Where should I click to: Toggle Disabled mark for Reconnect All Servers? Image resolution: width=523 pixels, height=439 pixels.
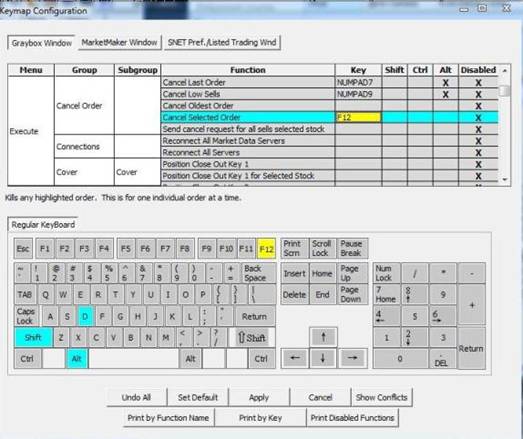click(478, 153)
